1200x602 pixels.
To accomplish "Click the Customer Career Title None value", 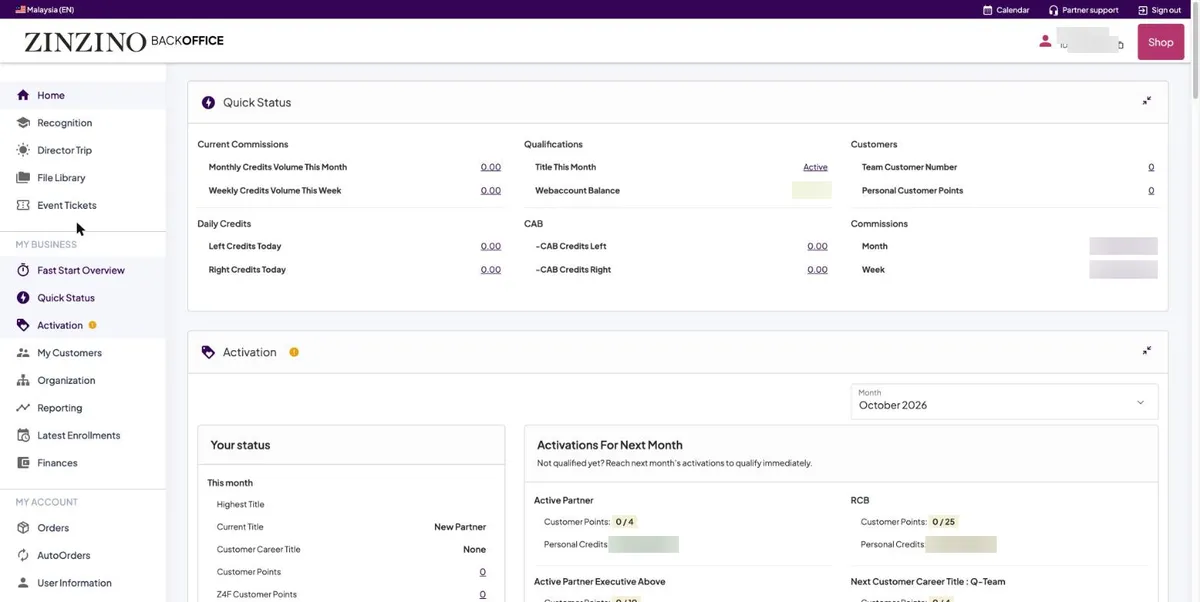I will (x=474, y=549).
